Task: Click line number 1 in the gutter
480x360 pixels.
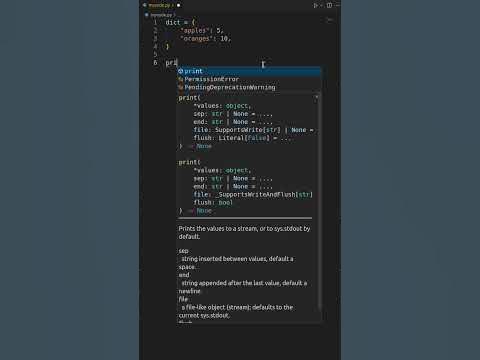Action: click(155, 22)
